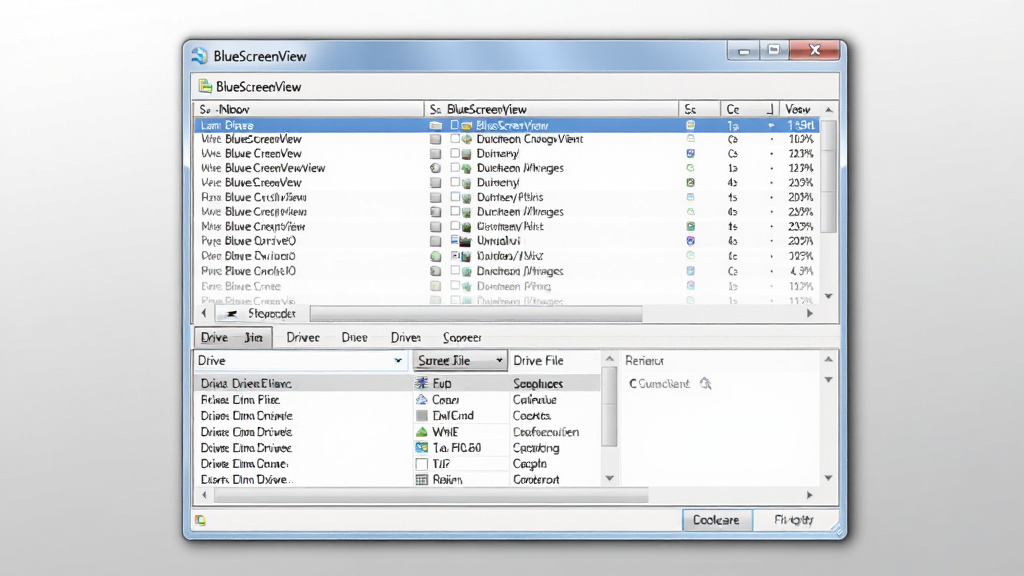Image resolution: width=1024 pixels, height=576 pixels.
Task: Tick the checkbox beside "Ducheon CnoogvVient"
Action: tap(455, 139)
